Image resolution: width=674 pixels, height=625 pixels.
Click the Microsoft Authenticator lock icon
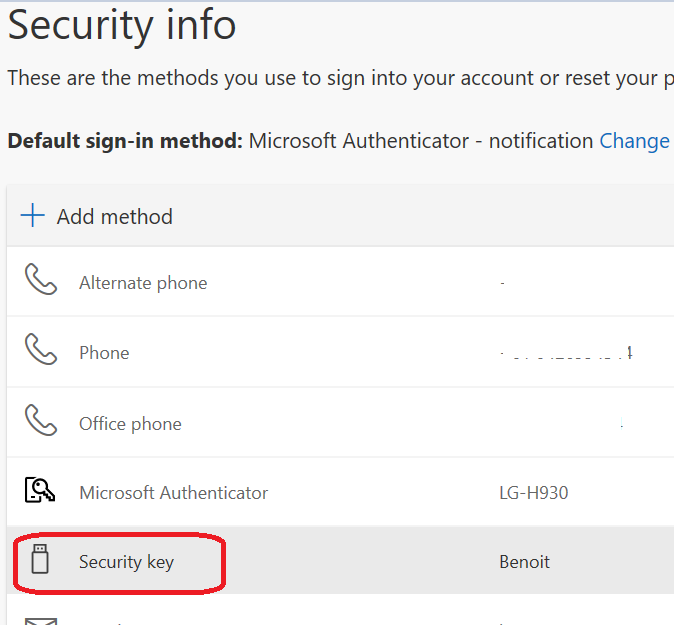click(x=40, y=492)
